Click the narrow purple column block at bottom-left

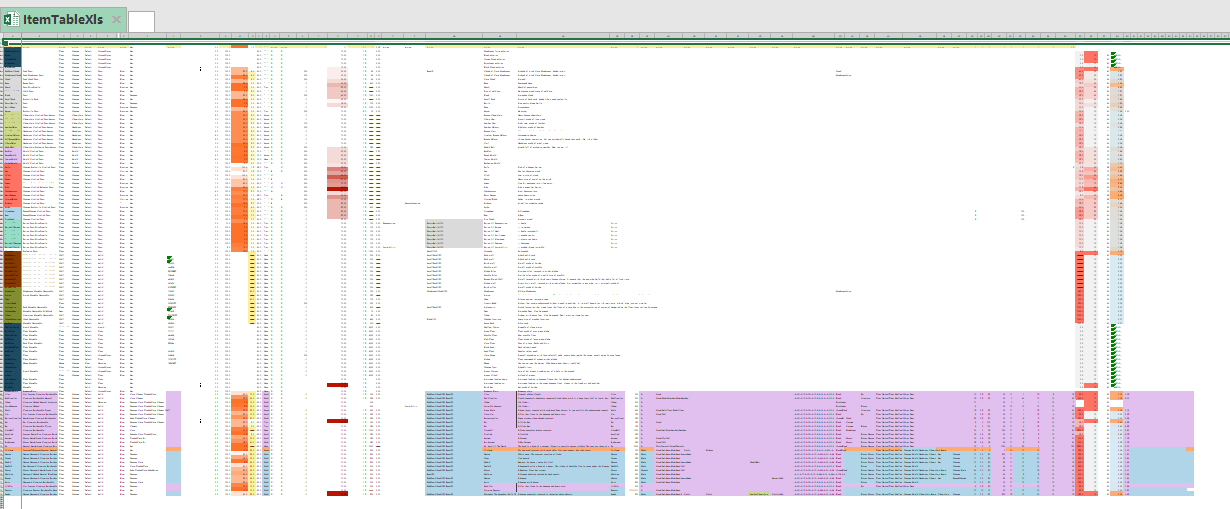tap(173, 420)
